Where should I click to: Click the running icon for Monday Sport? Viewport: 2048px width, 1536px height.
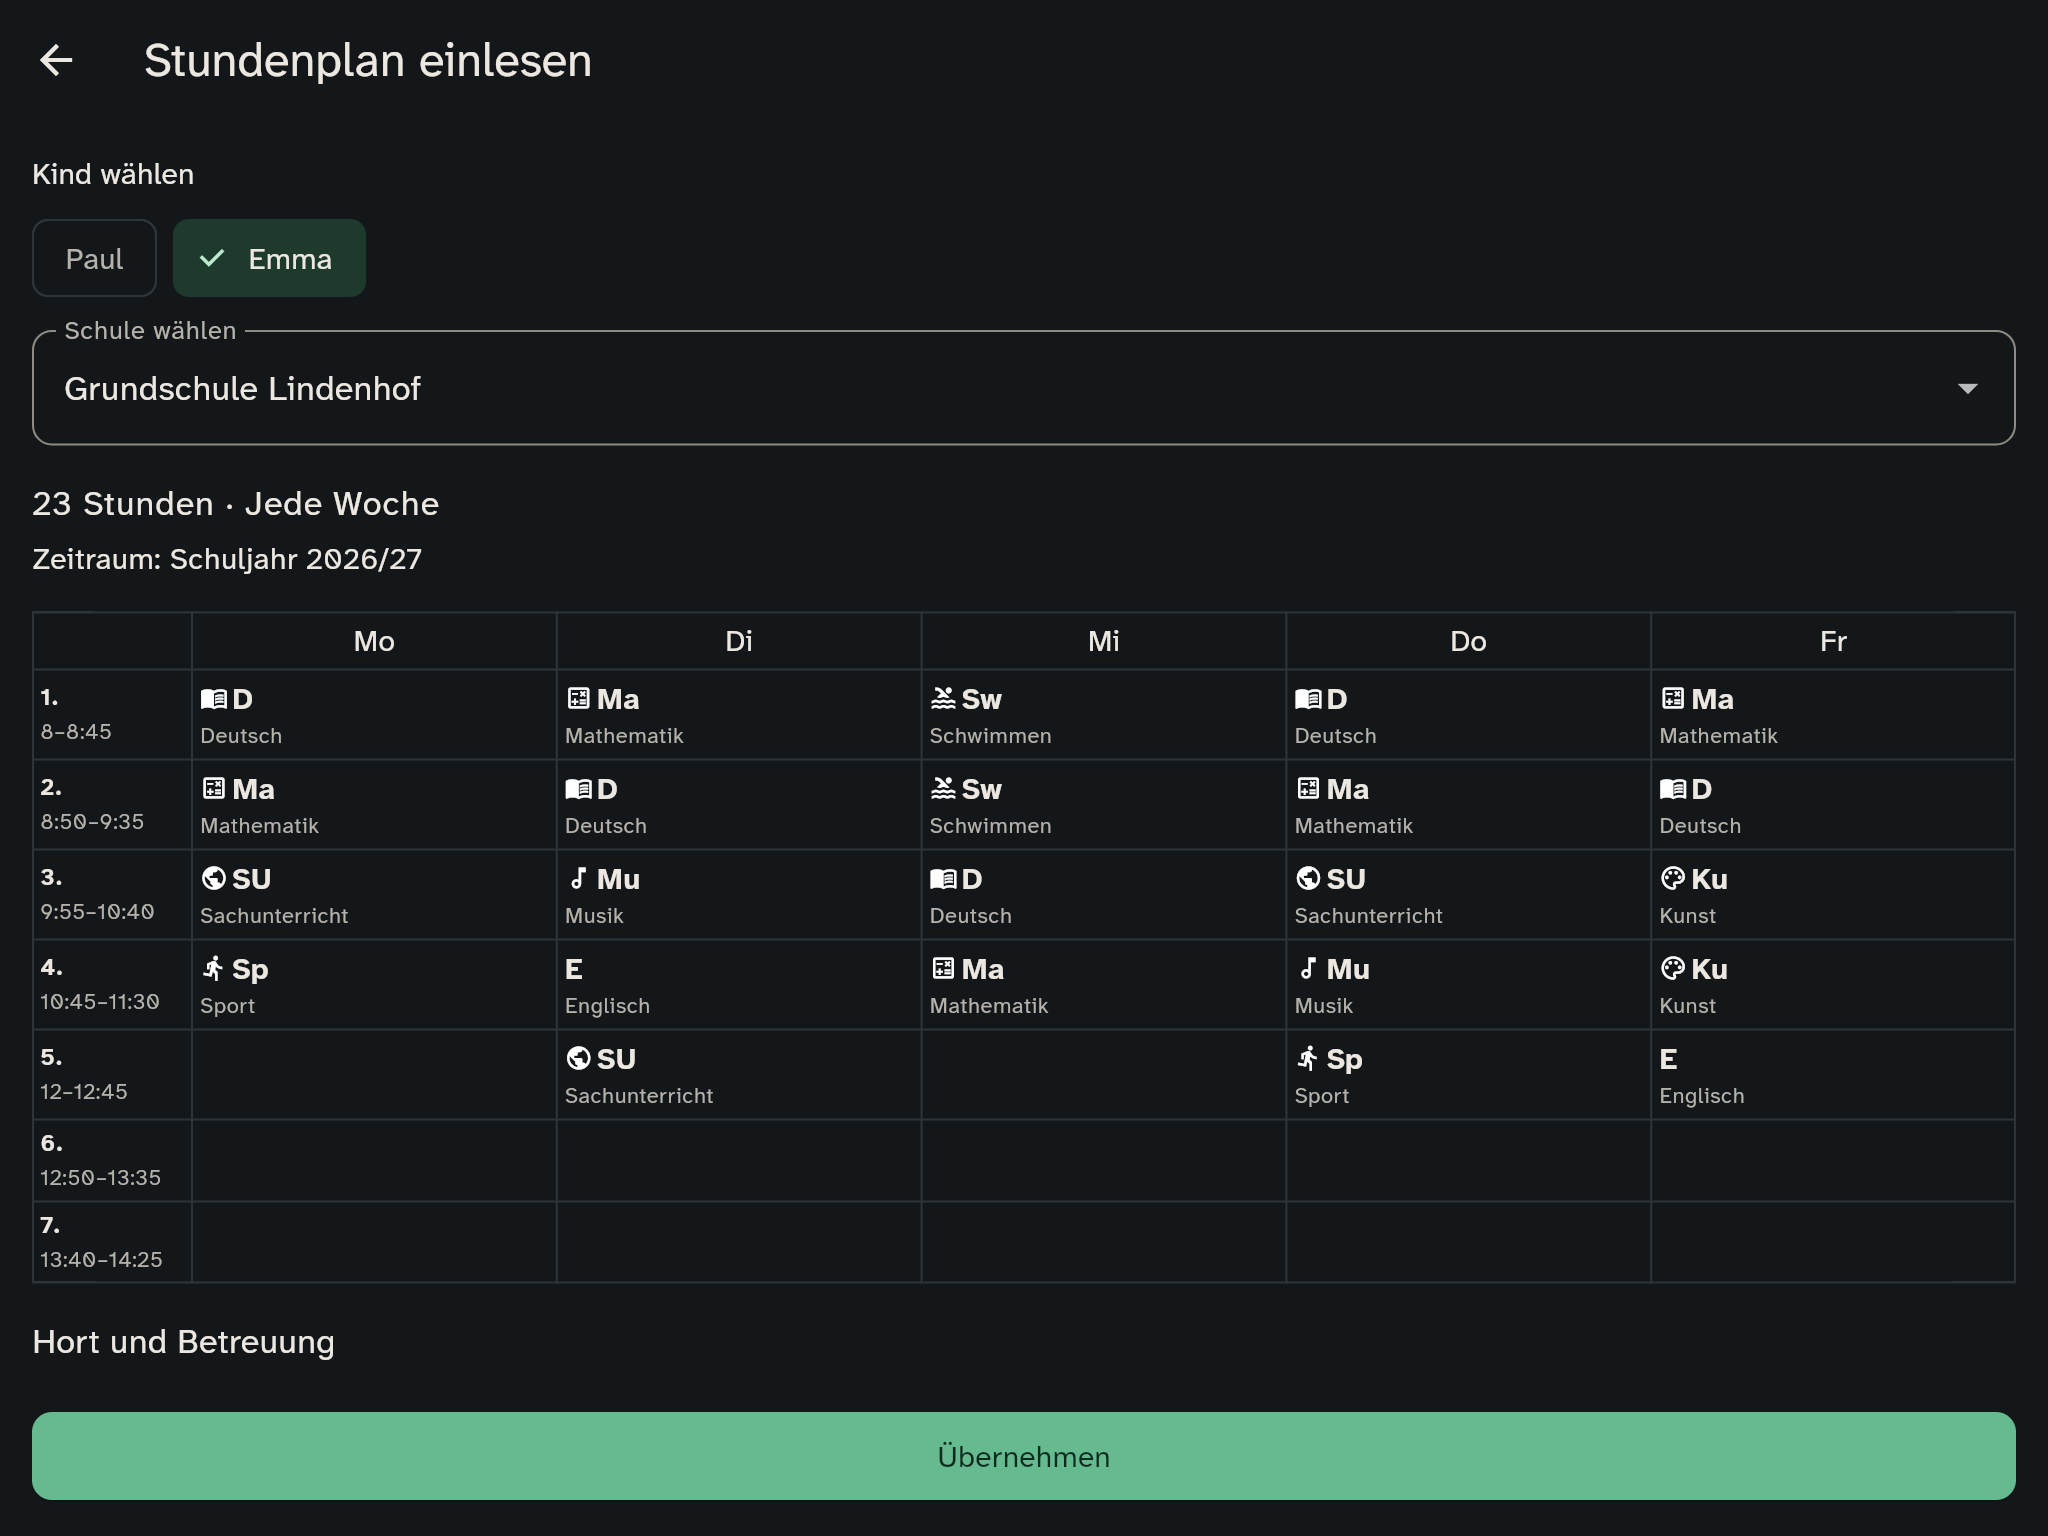coord(214,968)
